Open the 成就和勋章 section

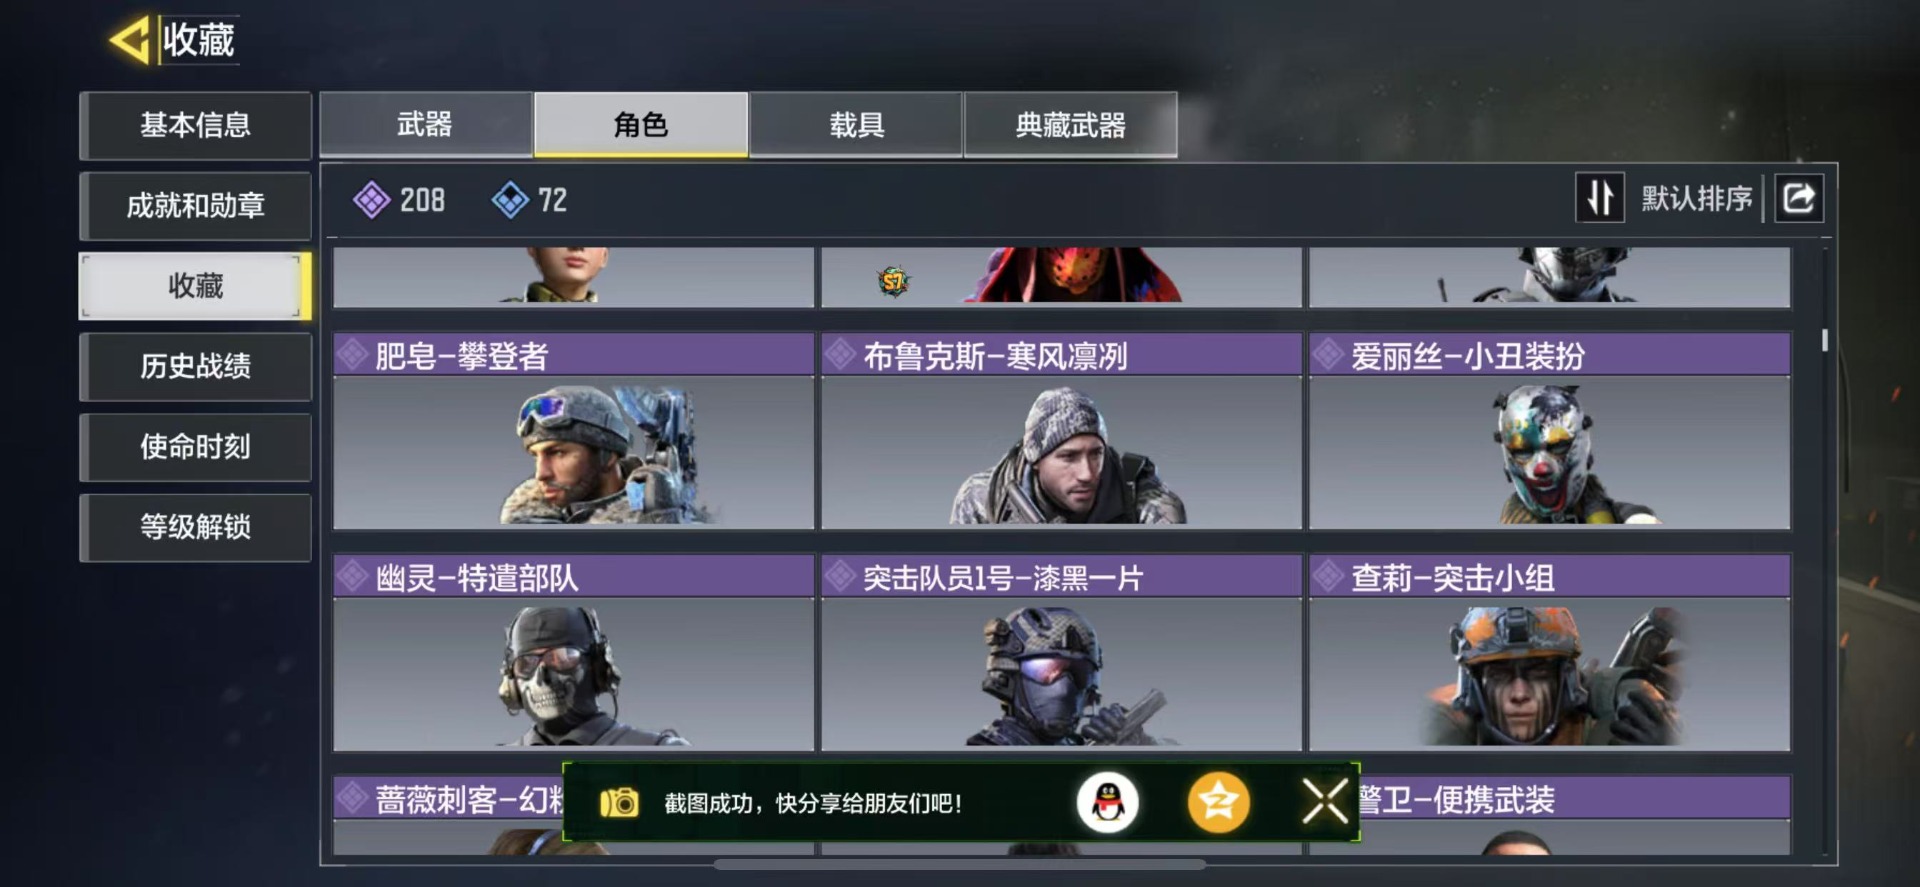click(196, 206)
